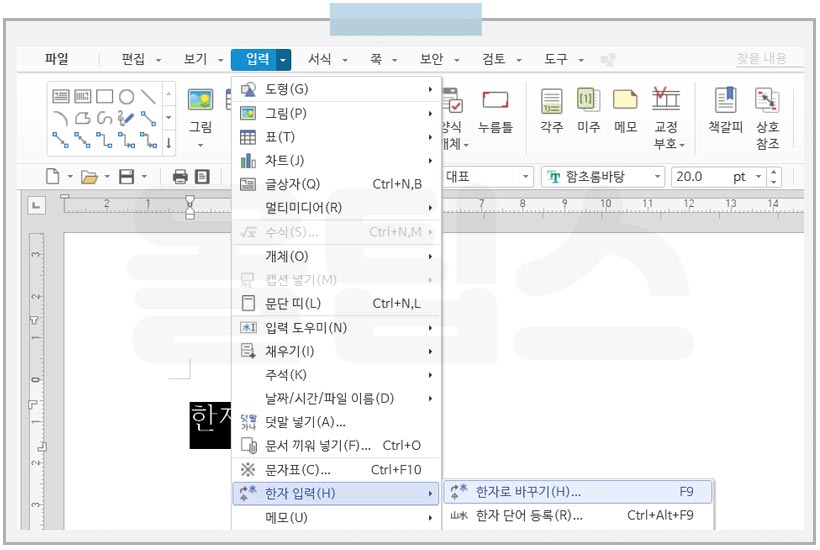This screenshot has width=820, height=550.
Task: Select 표(T) menu entry
Action: tap(336, 137)
